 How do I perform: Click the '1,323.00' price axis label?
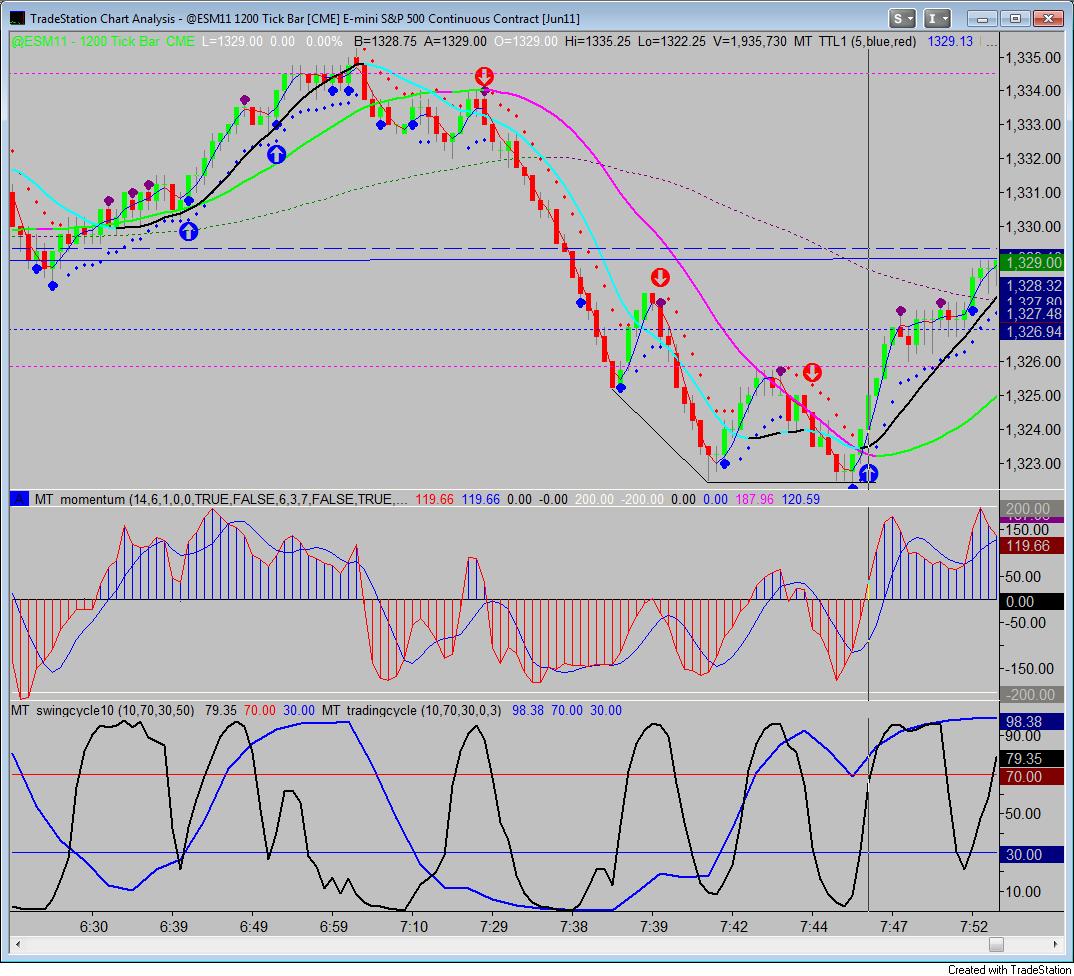(x=1033, y=464)
